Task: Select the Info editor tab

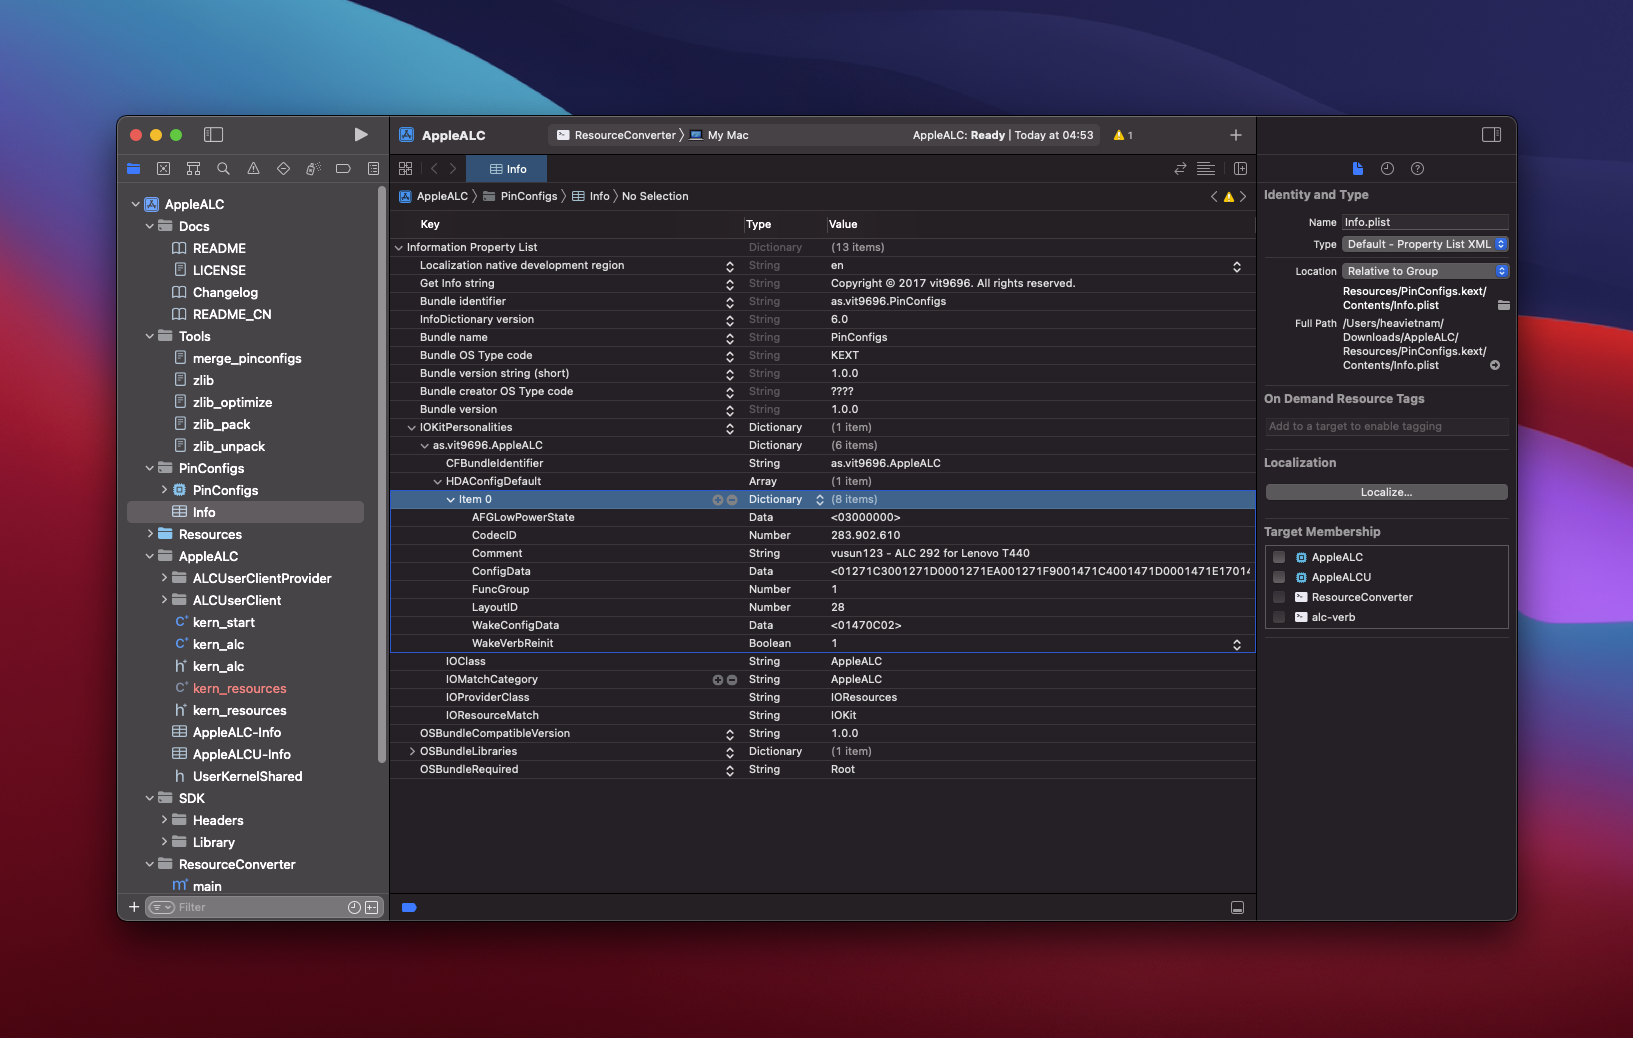Action: click(507, 169)
